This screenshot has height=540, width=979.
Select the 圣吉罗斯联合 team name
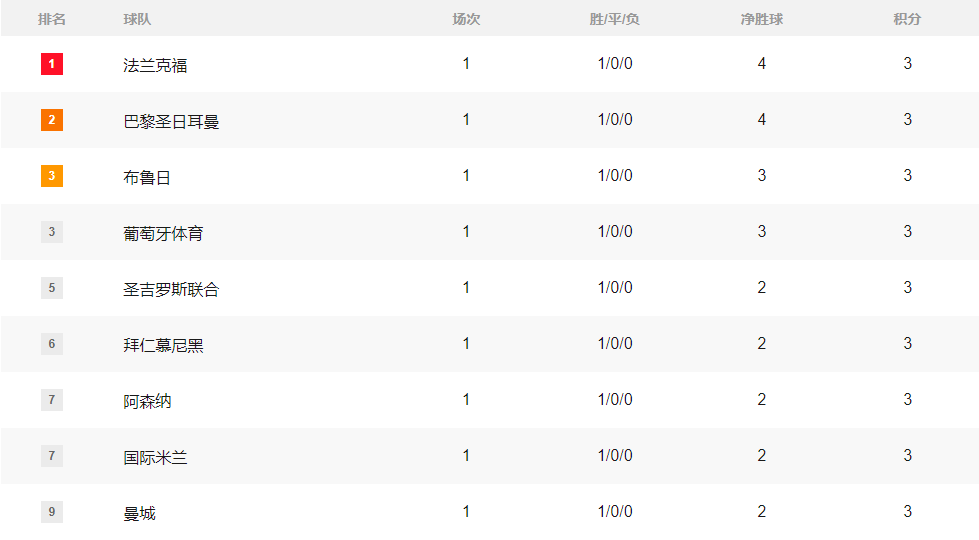pyautogui.click(x=171, y=290)
